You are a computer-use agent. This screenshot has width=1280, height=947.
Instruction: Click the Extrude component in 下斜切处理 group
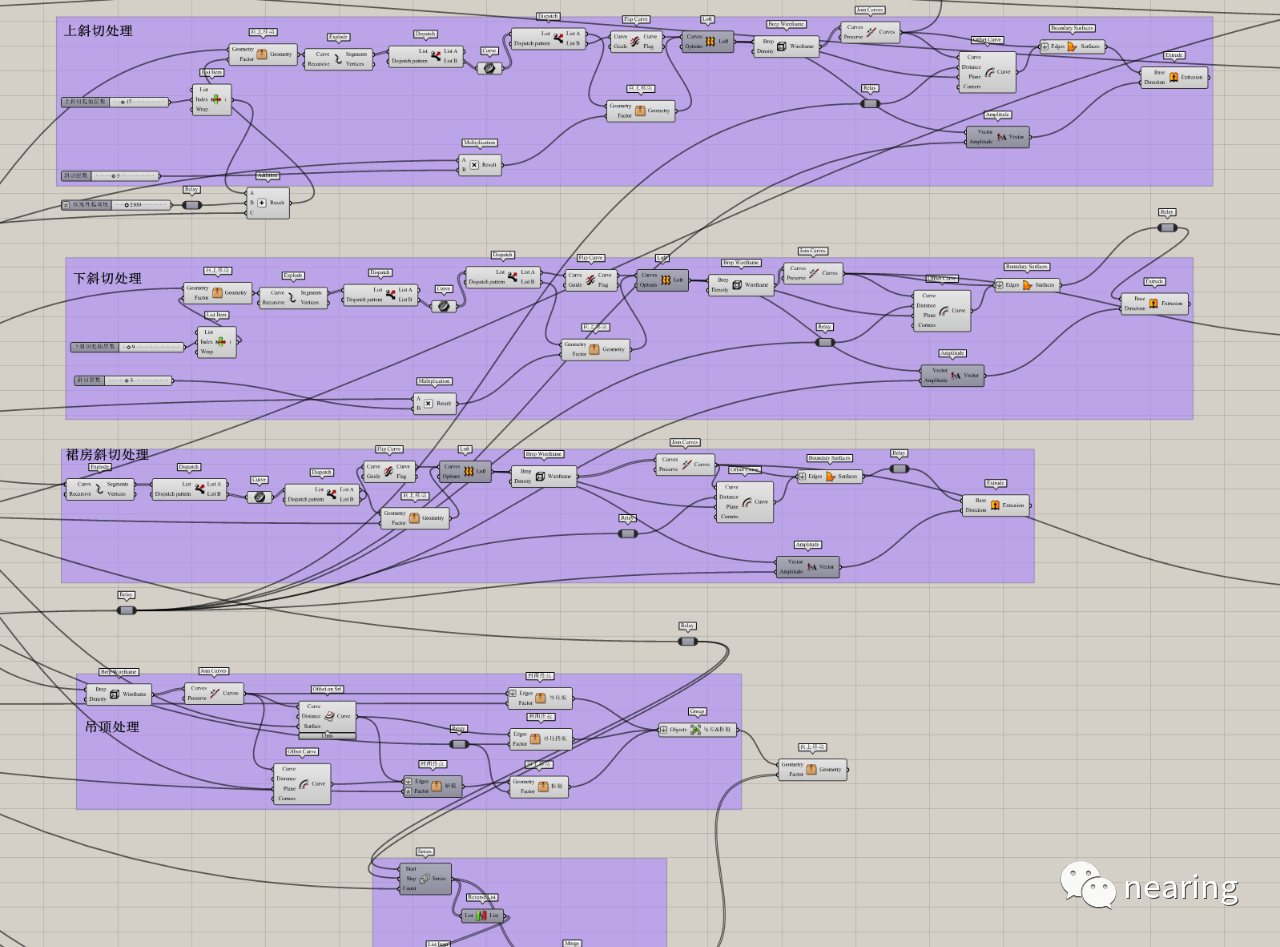click(1154, 303)
